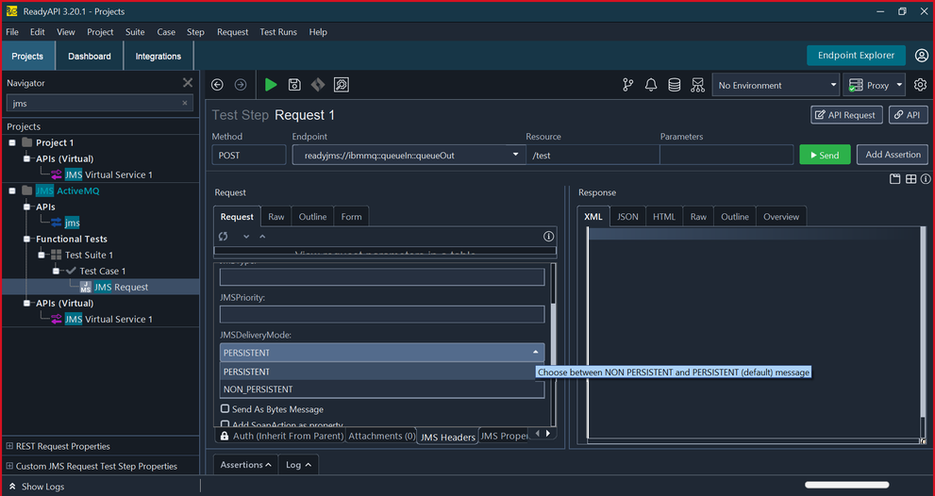935x496 pixels.
Task: Collapse the Project 1 tree node
Action: pyautogui.click(x=12, y=143)
